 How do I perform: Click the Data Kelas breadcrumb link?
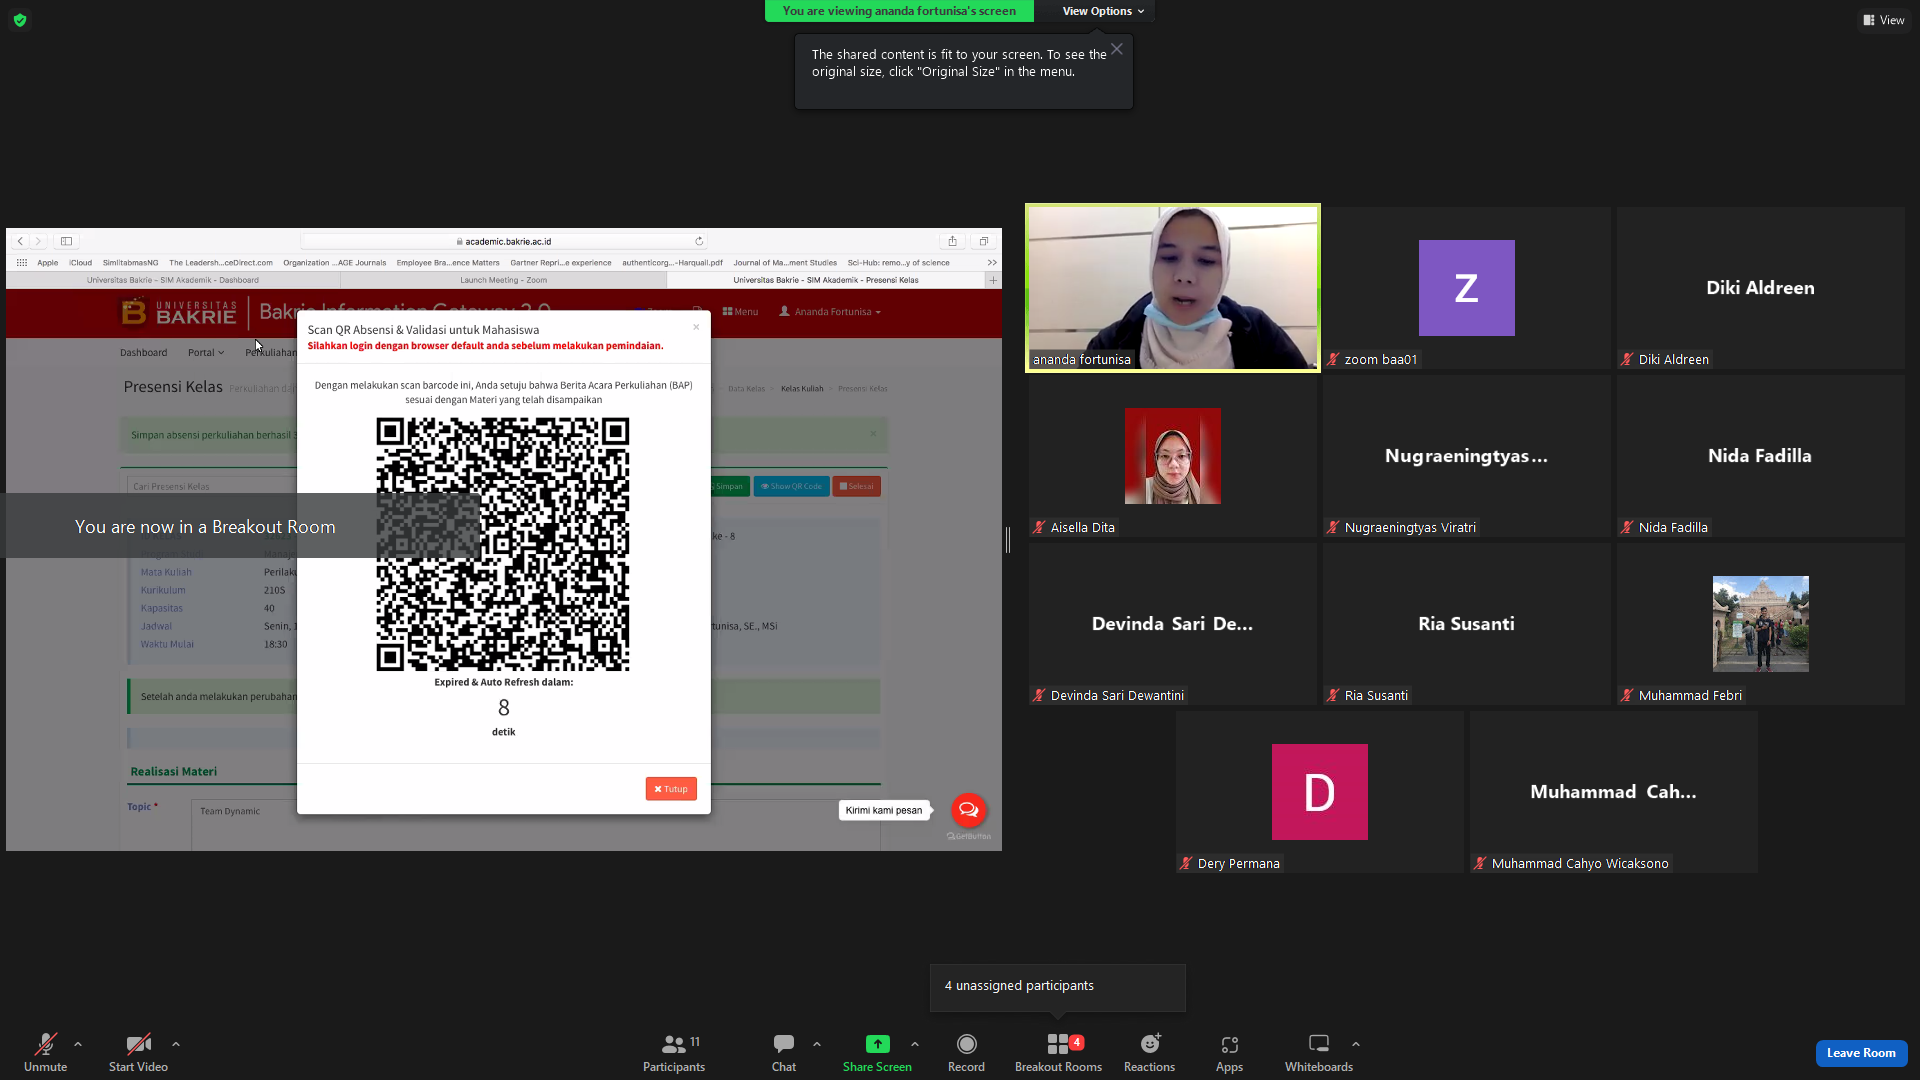click(x=746, y=389)
